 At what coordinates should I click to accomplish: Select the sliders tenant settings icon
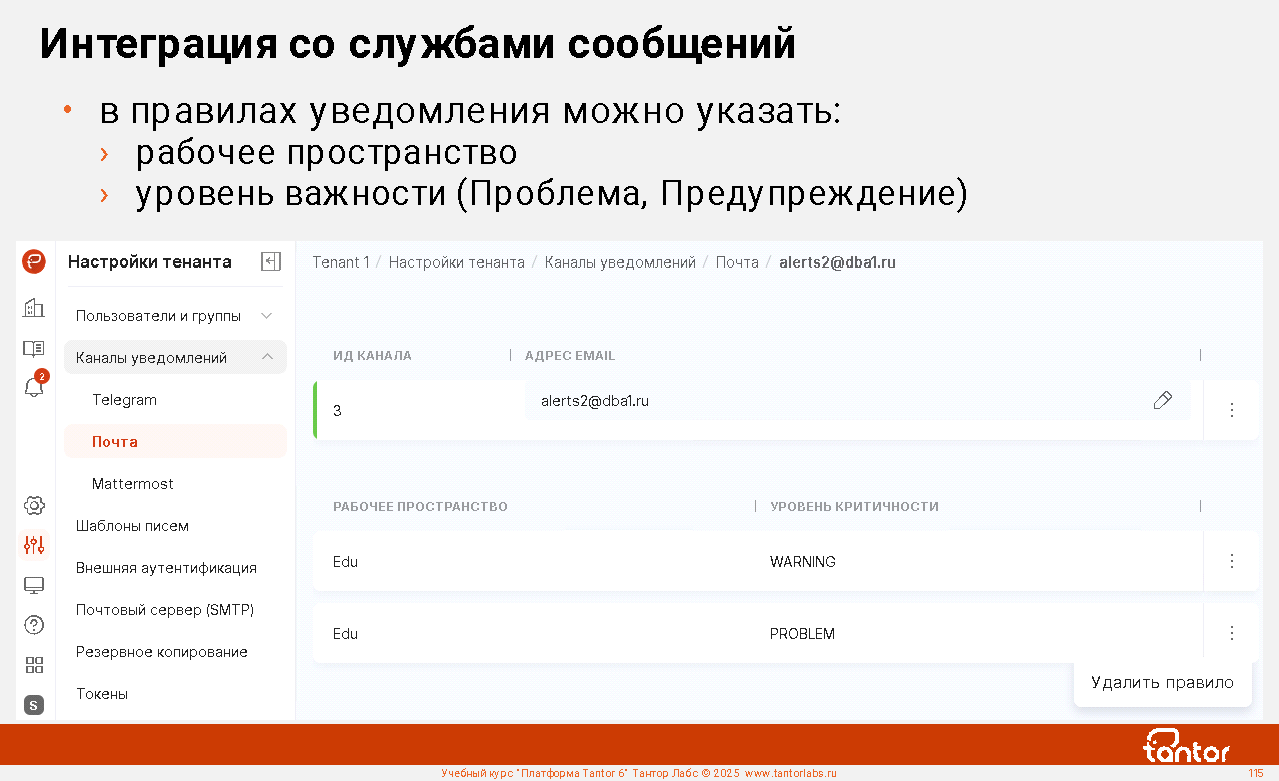tap(34, 545)
